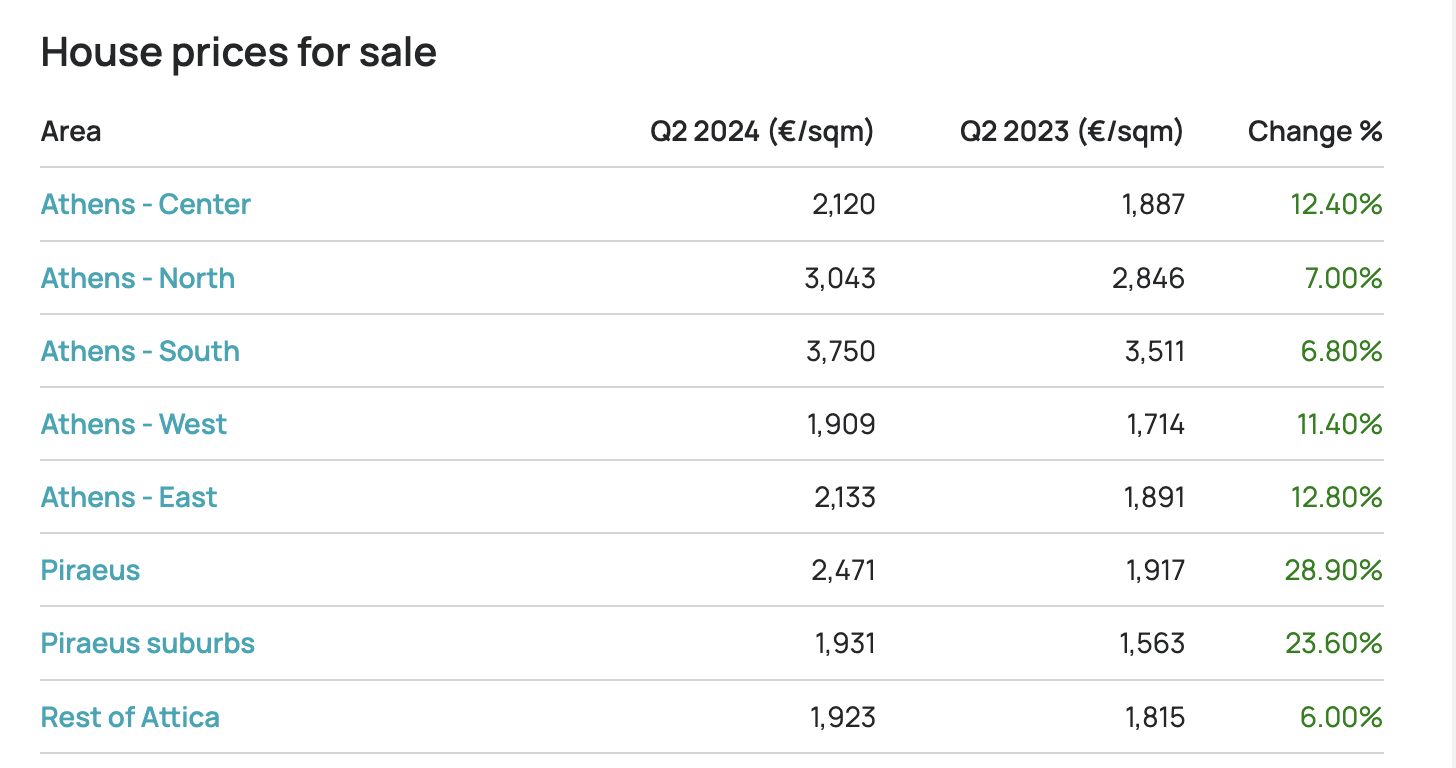Click the 6.00% change for Rest of Attica
Screen dimensions: 1456x768
pos(1340,717)
